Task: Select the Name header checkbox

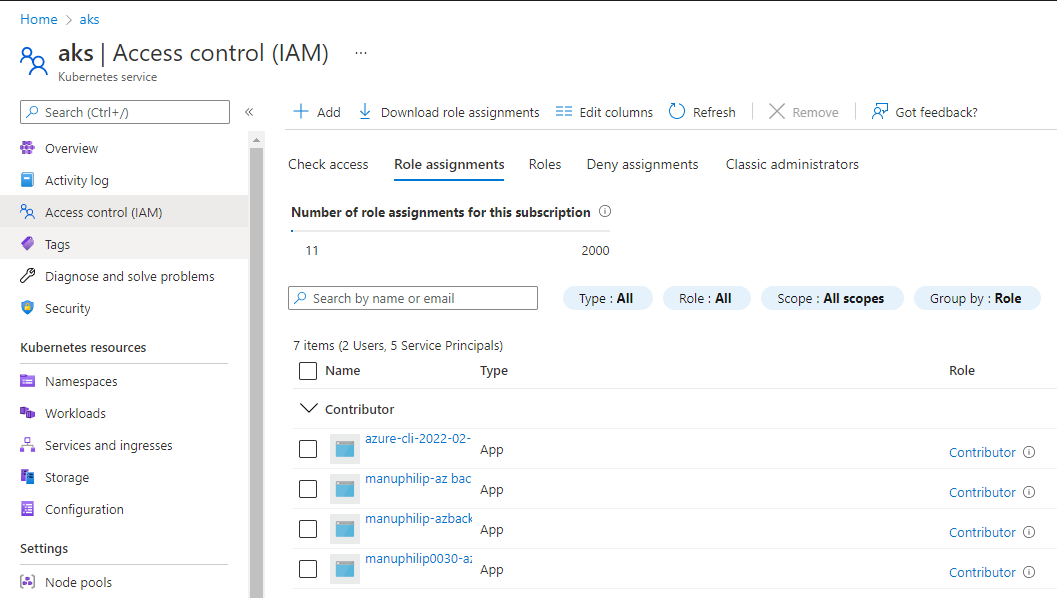Action: tap(308, 370)
